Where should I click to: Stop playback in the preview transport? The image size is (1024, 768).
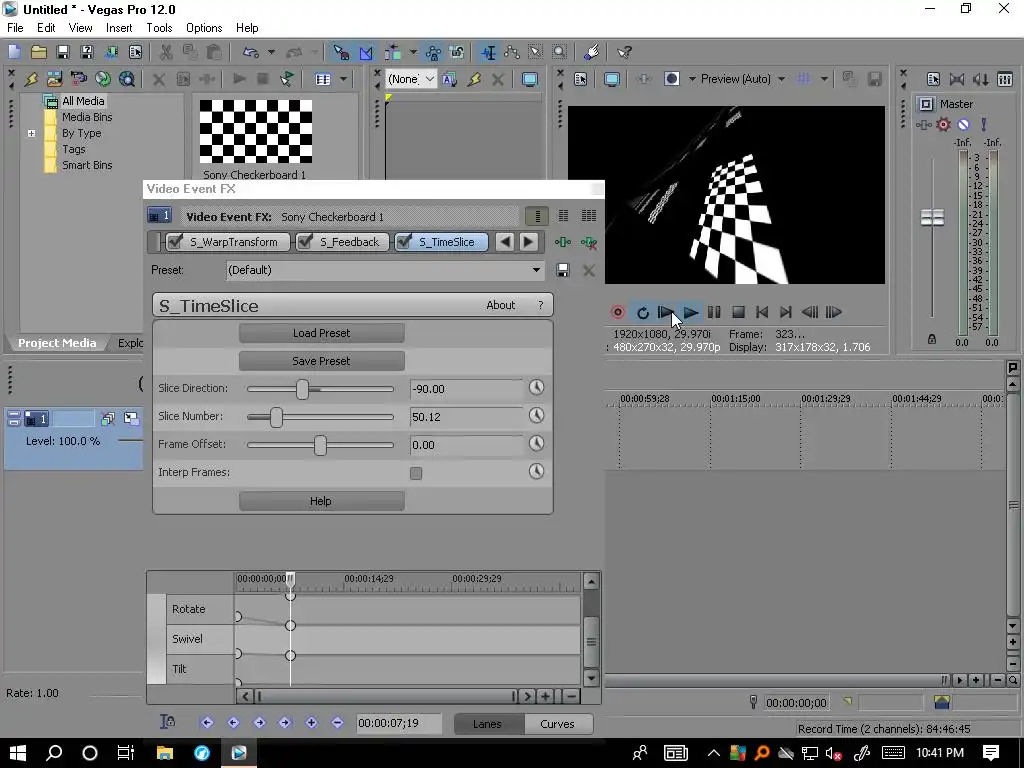point(738,312)
